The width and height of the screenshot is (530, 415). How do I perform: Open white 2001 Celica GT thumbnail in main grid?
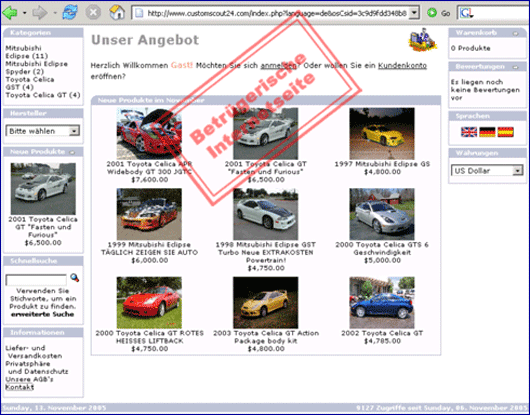click(265, 133)
